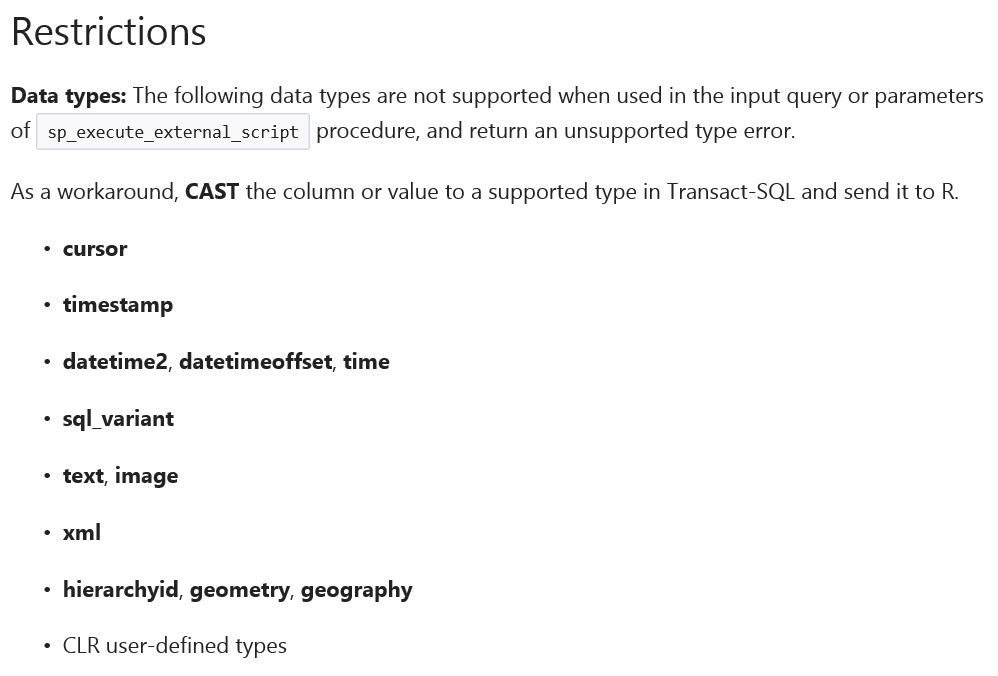Select 'CLR user-defined types' list item
Viewport: 998px width, 676px height.
[175, 646]
